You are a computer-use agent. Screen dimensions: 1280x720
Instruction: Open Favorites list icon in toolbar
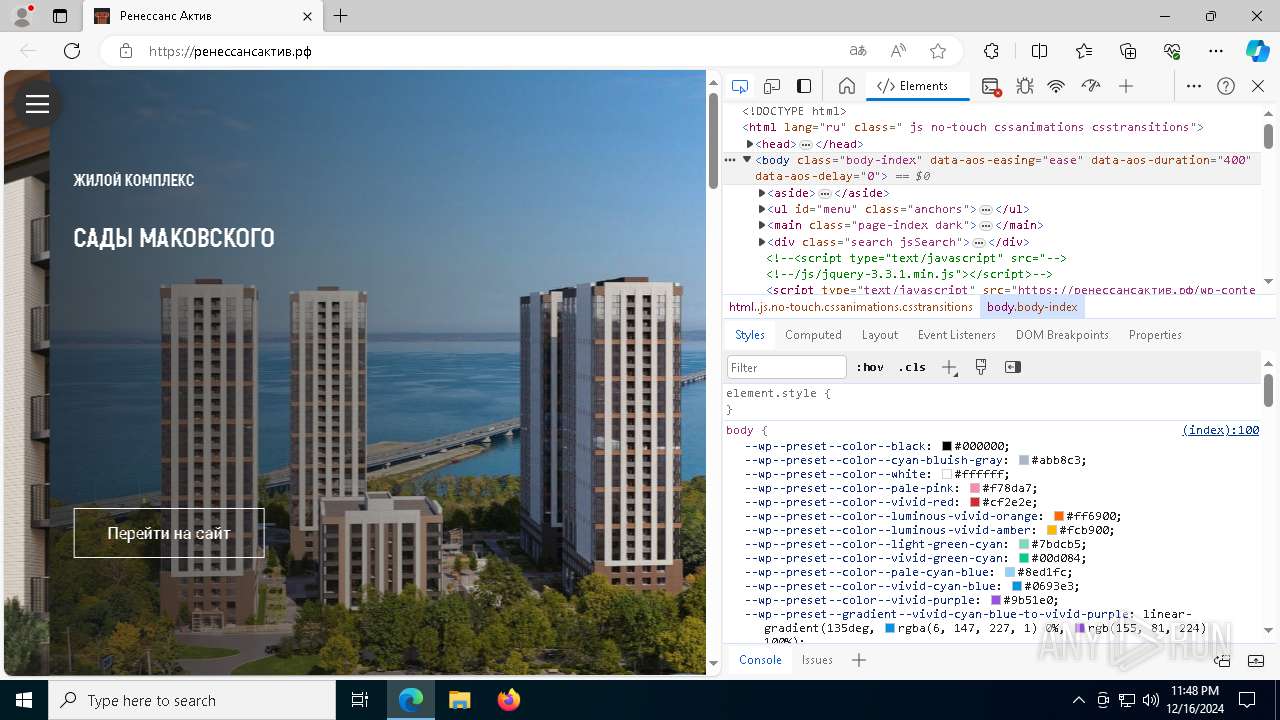(x=1084, y=51)
